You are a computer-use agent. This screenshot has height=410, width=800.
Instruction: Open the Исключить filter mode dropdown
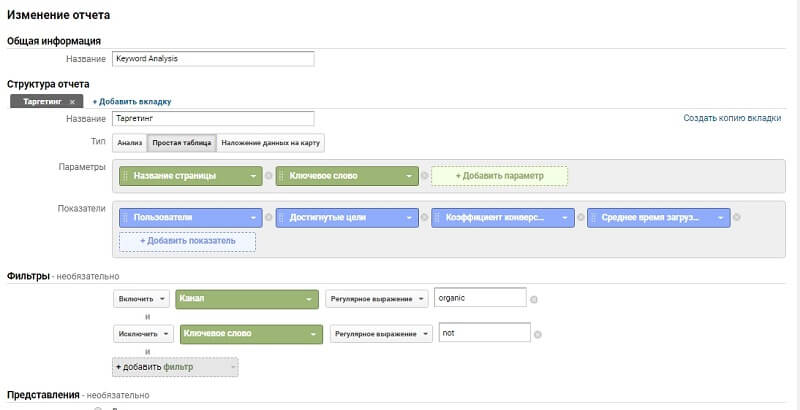[144, 333]
